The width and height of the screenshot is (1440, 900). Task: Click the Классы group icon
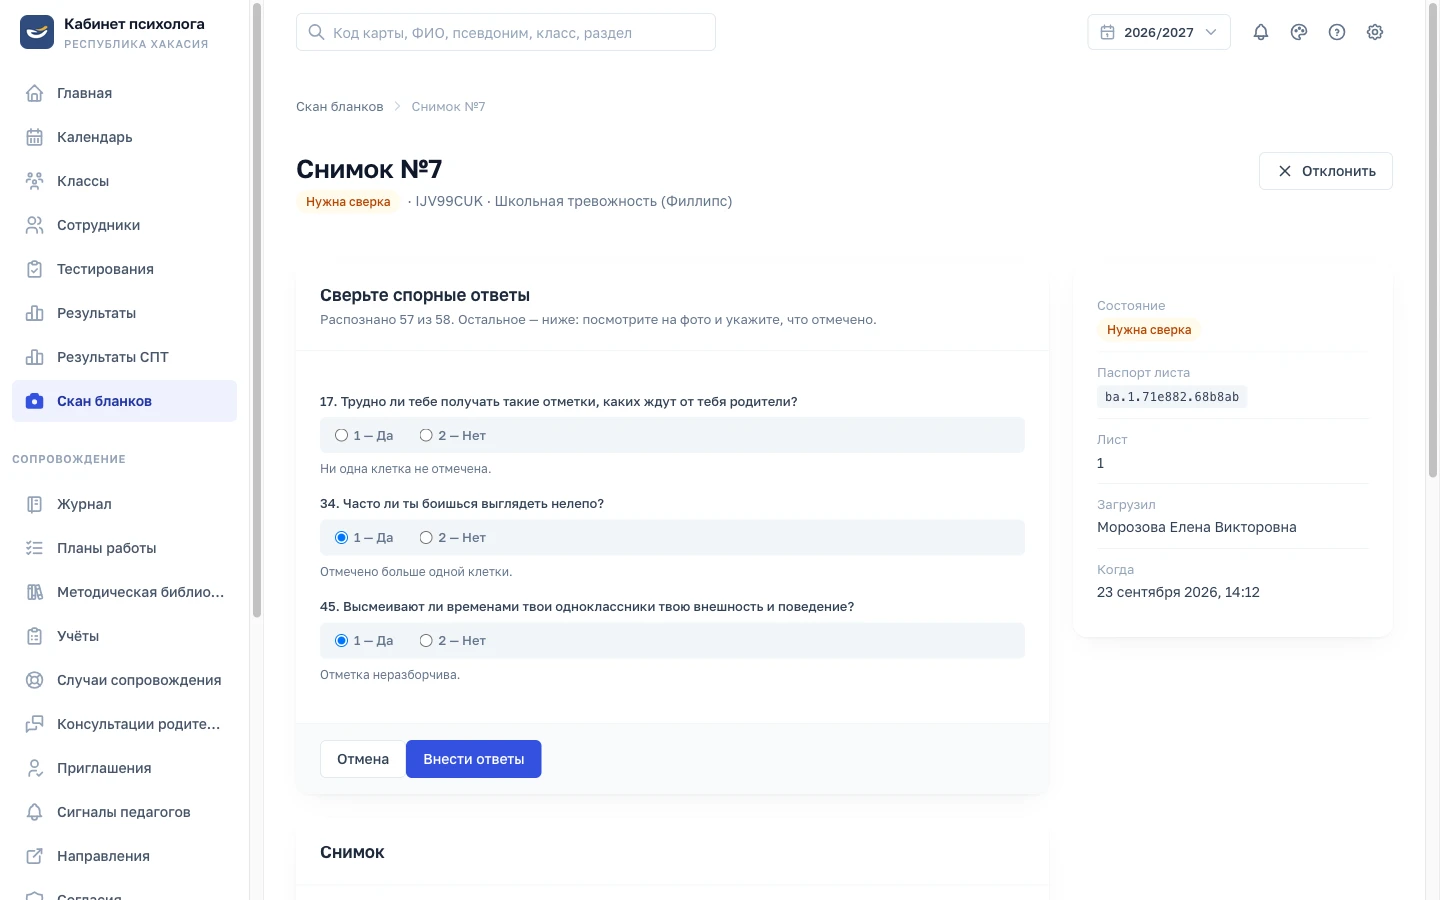34,181
